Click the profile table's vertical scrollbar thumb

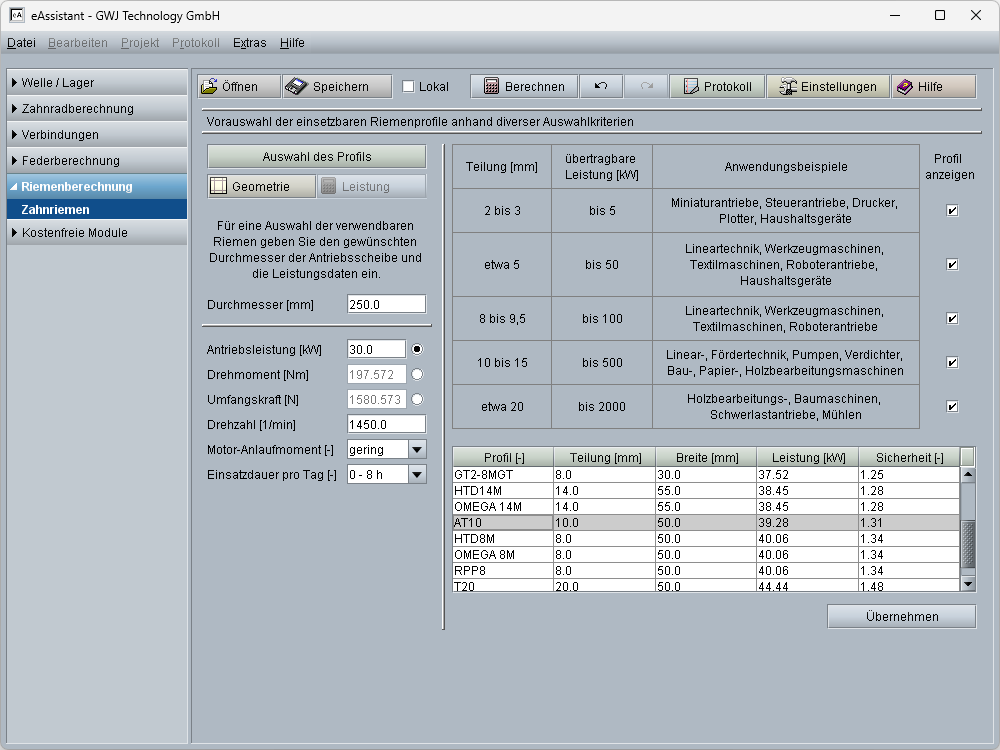(x=967, y=543)
